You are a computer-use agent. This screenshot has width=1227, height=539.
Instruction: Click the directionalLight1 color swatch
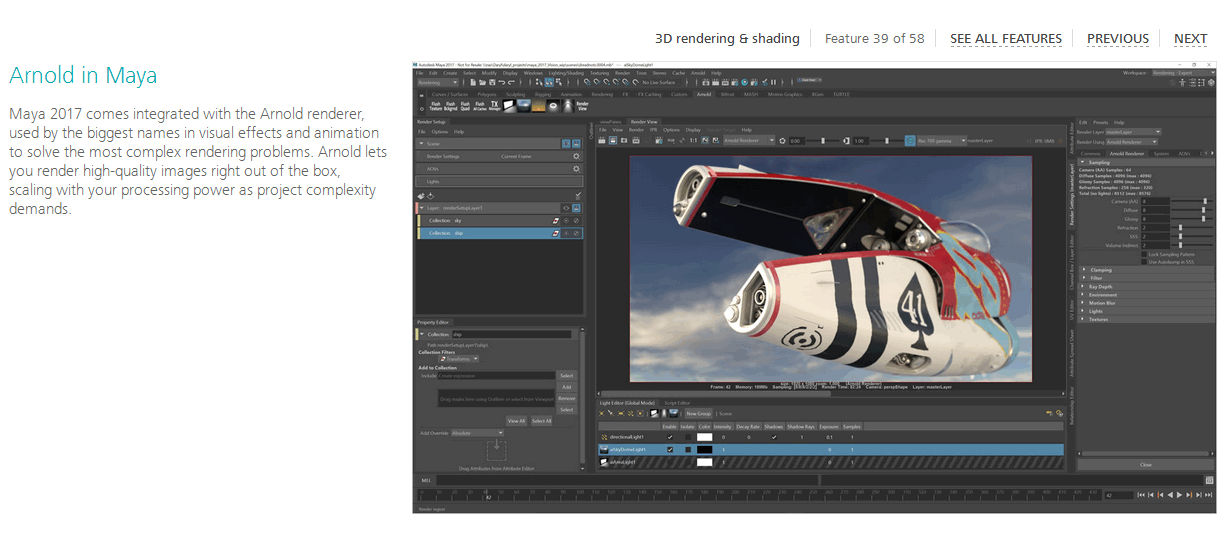pyautogui.click(x=704, y=437)
